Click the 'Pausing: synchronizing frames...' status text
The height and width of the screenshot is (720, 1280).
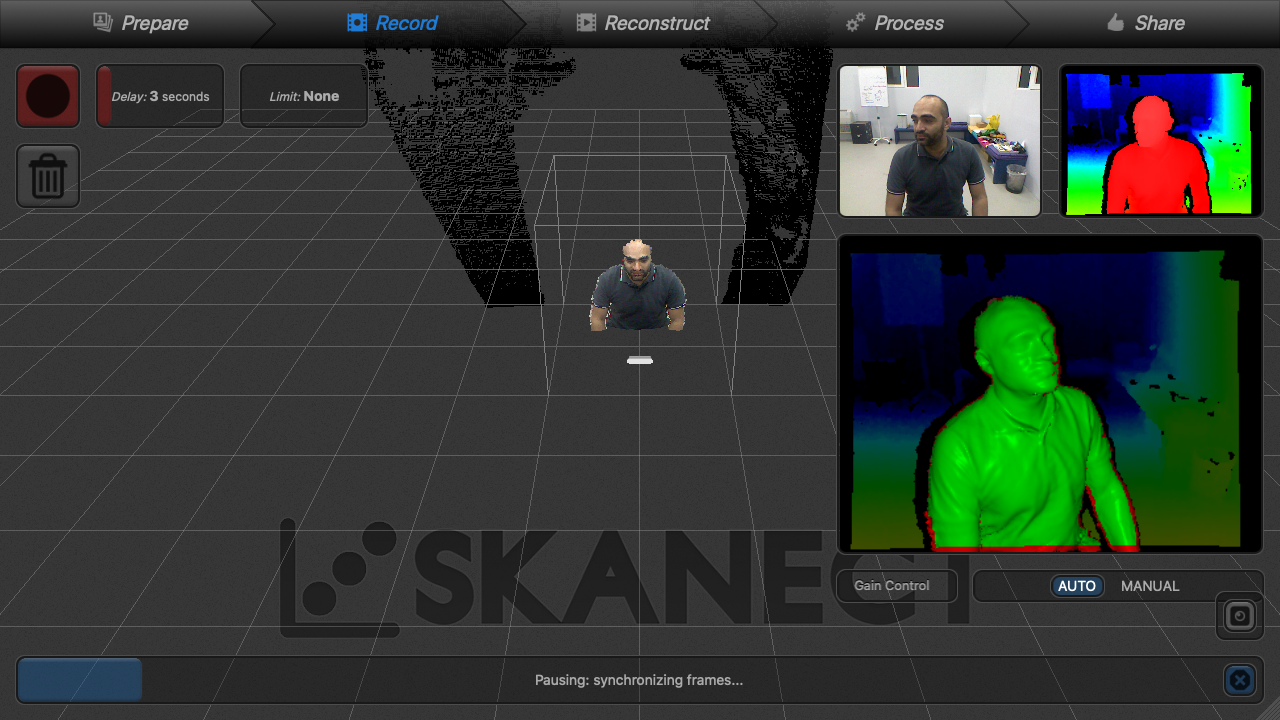[x=639, y=680]
